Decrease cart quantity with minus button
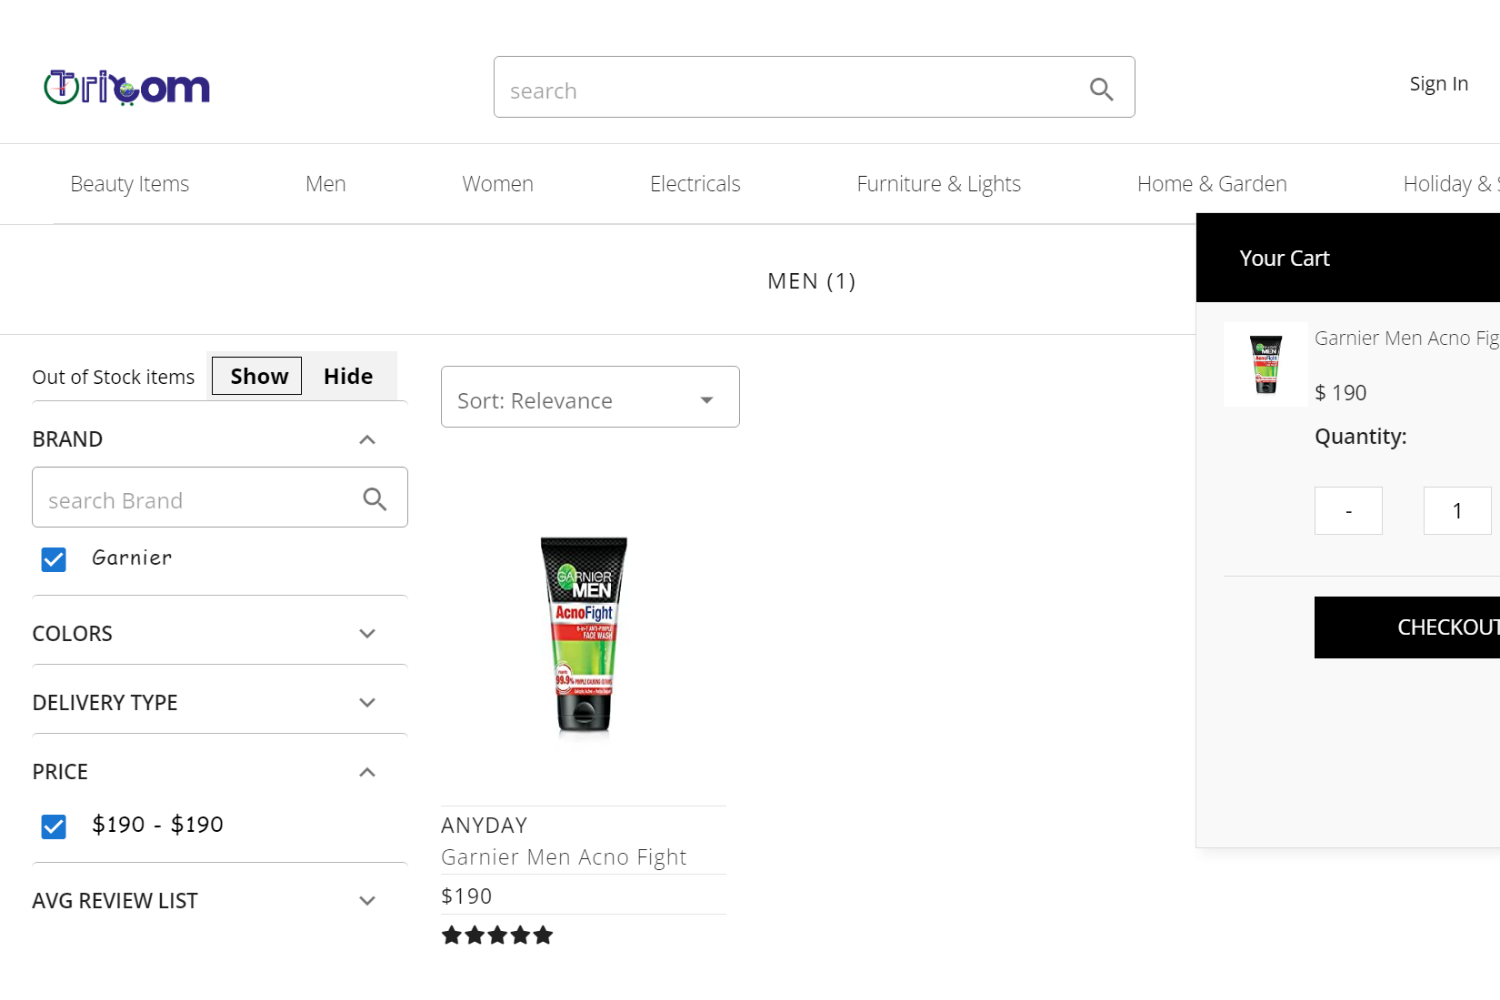The image size is (1500, 1000). click(x=1349, y=511)
